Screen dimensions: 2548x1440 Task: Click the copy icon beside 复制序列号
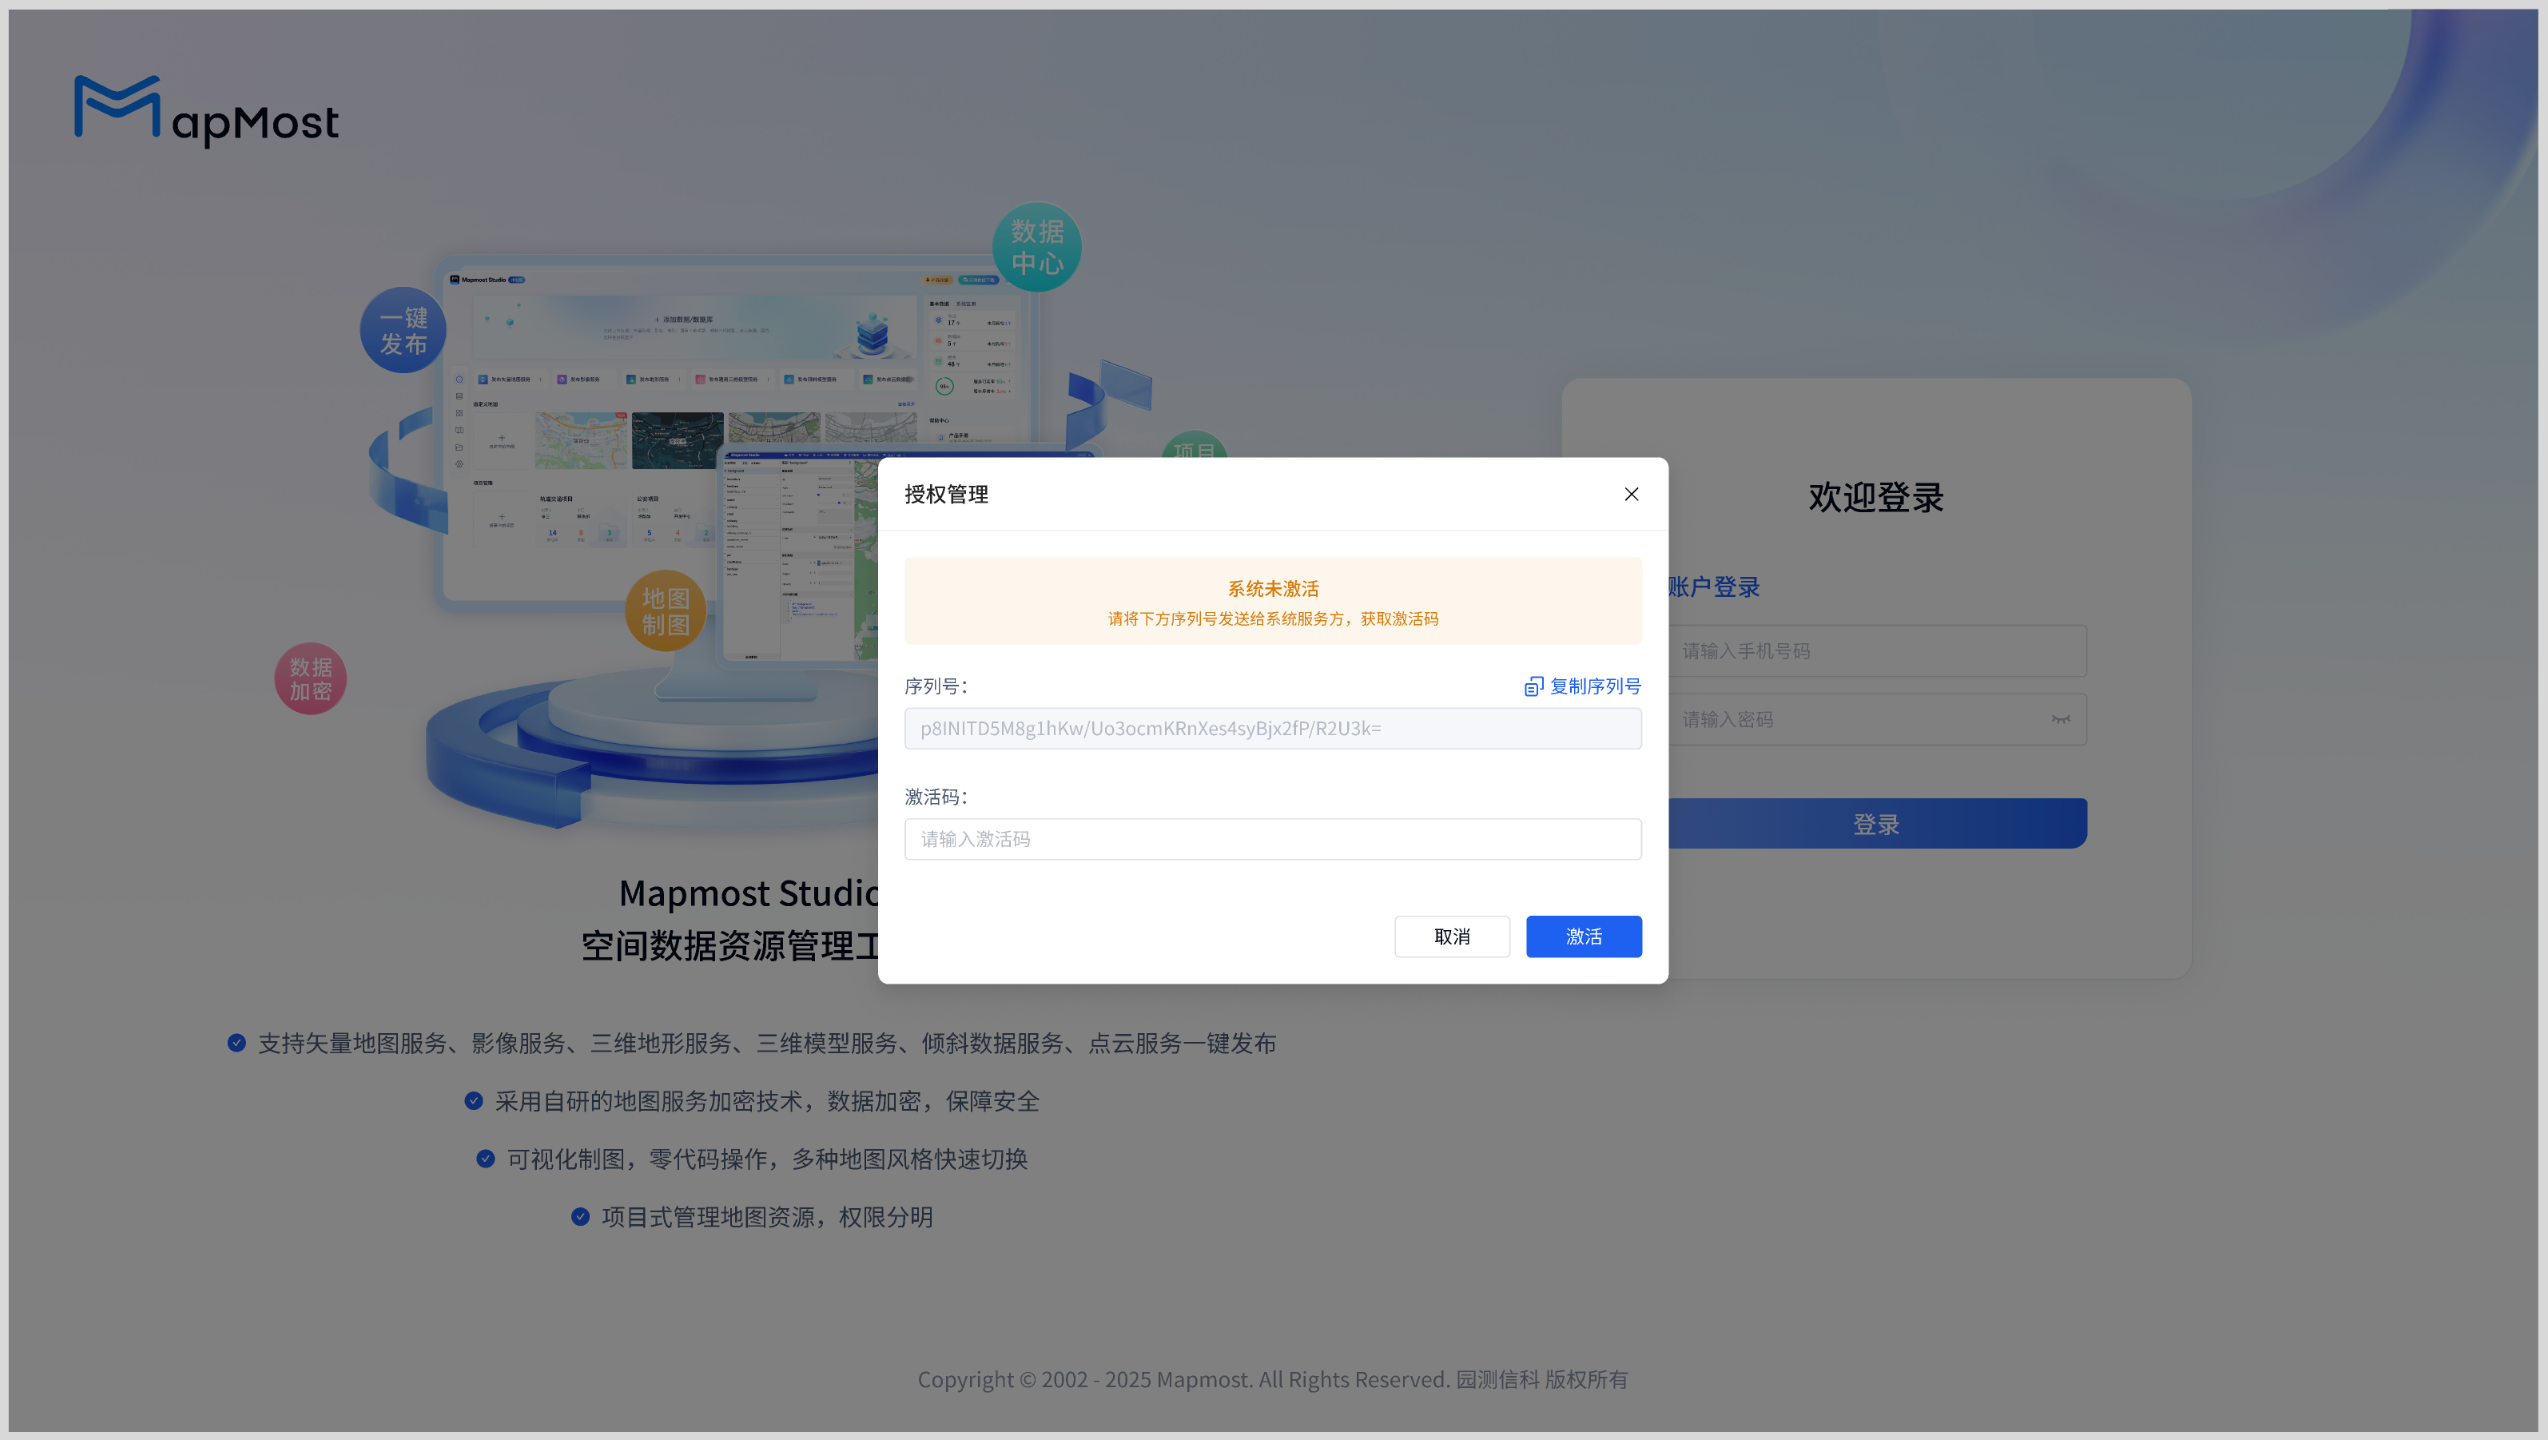click(1533, 686)
